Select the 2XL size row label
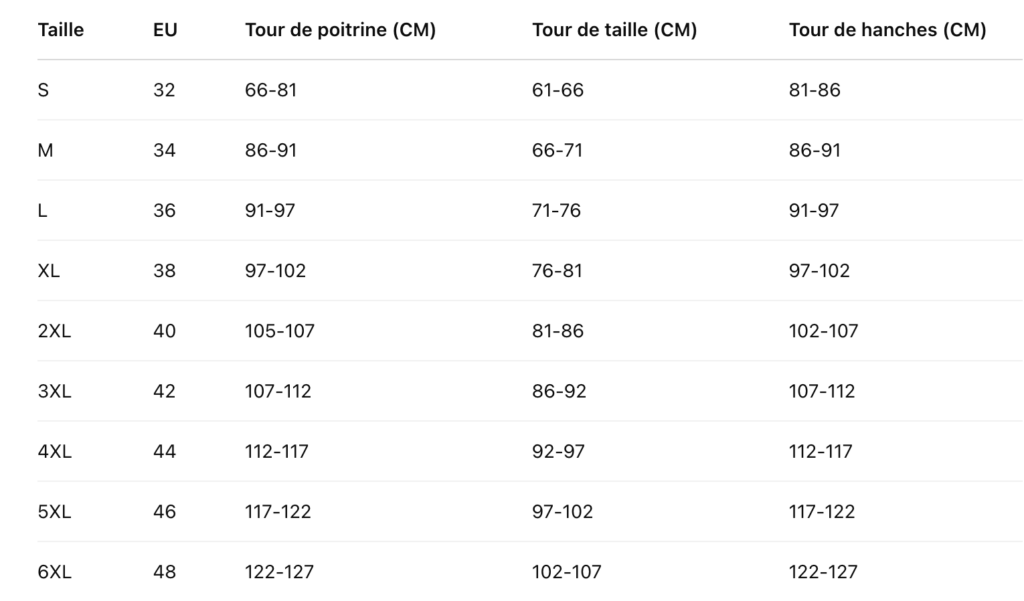The image size is (1024, 601). pyautogui.click(x=54, y=331)
